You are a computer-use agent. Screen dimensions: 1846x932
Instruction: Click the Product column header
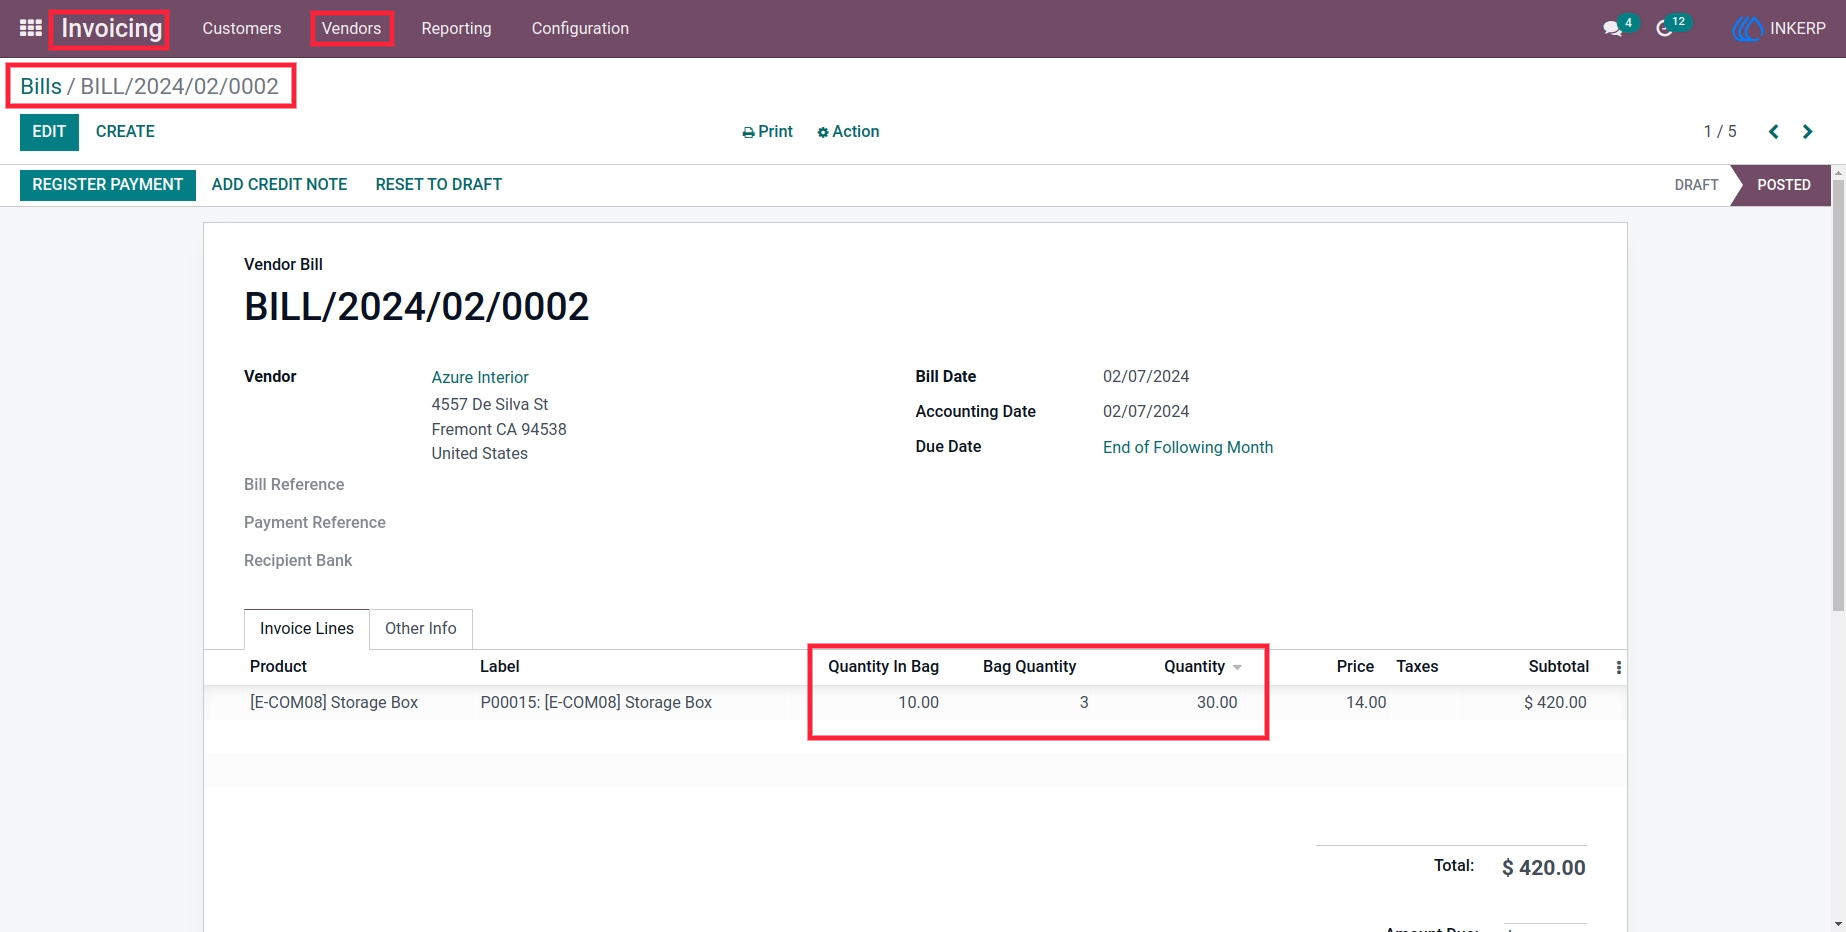pos(278,667)
